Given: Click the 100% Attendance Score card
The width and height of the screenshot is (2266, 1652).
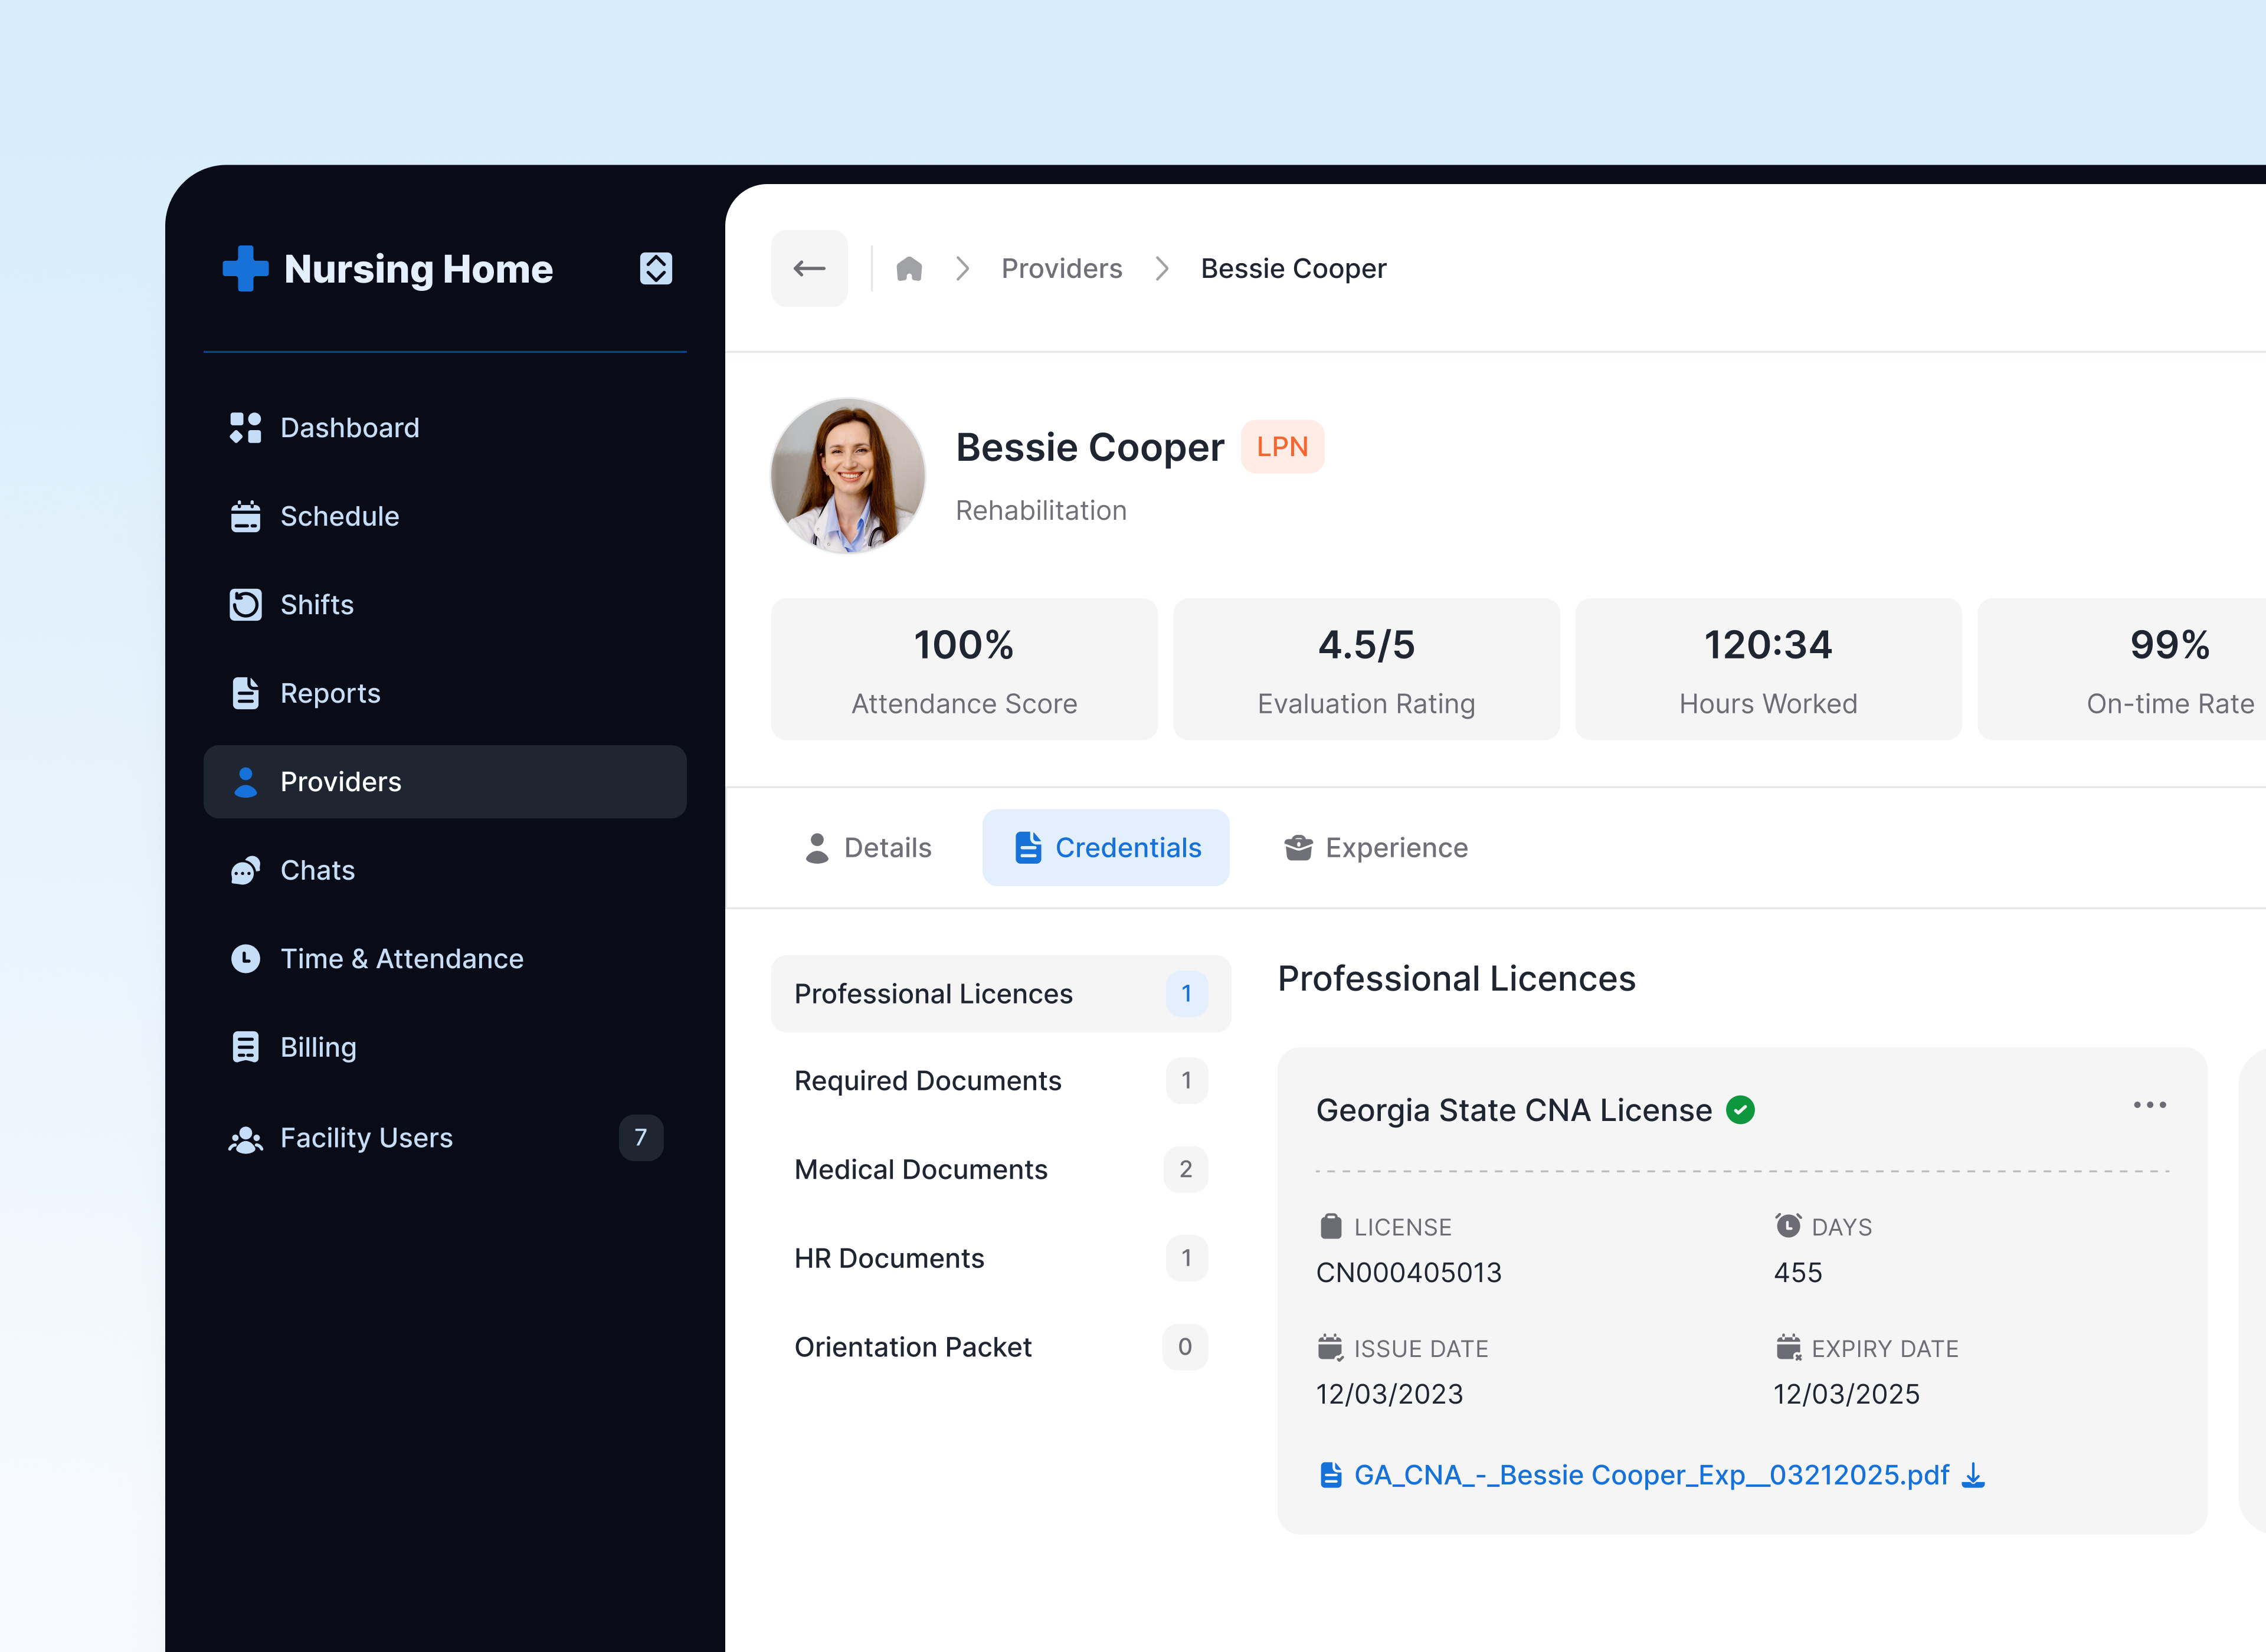Looking at the screenshot, I should click(x=963, y=668).
